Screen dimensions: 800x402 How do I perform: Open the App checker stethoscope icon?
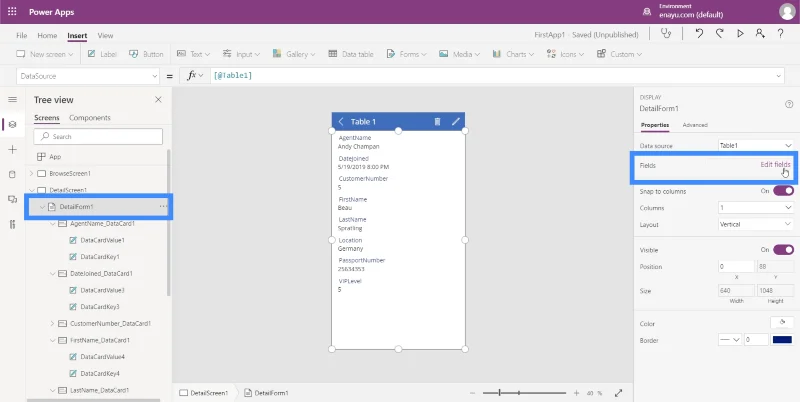[666, 34]
